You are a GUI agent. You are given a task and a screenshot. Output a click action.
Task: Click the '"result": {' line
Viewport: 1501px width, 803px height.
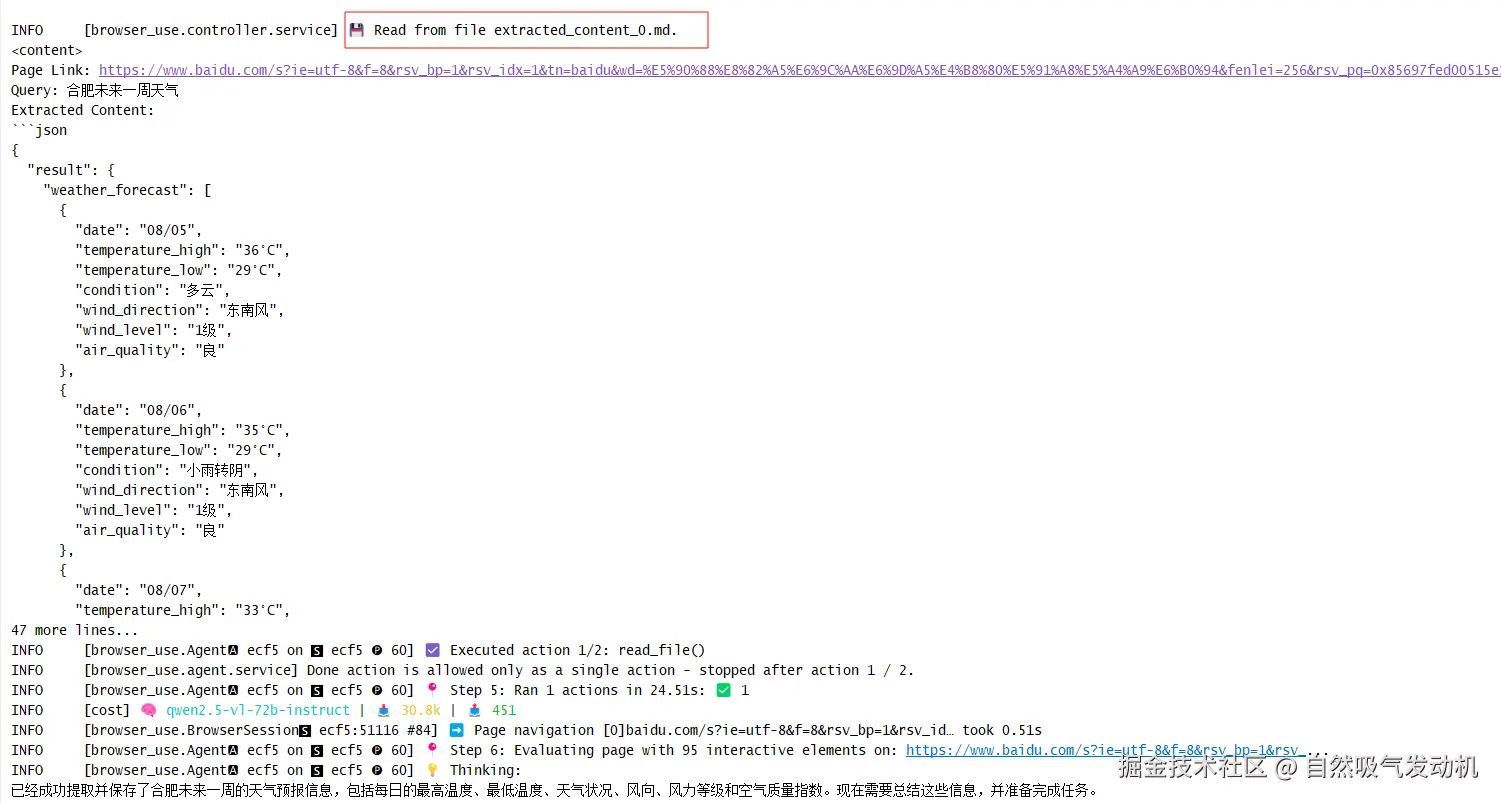click(71, 170)
